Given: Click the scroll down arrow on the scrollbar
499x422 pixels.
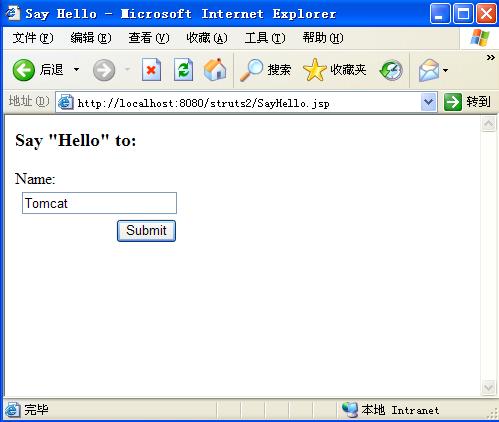Looking at the screenshot, I should click(489, 387).
